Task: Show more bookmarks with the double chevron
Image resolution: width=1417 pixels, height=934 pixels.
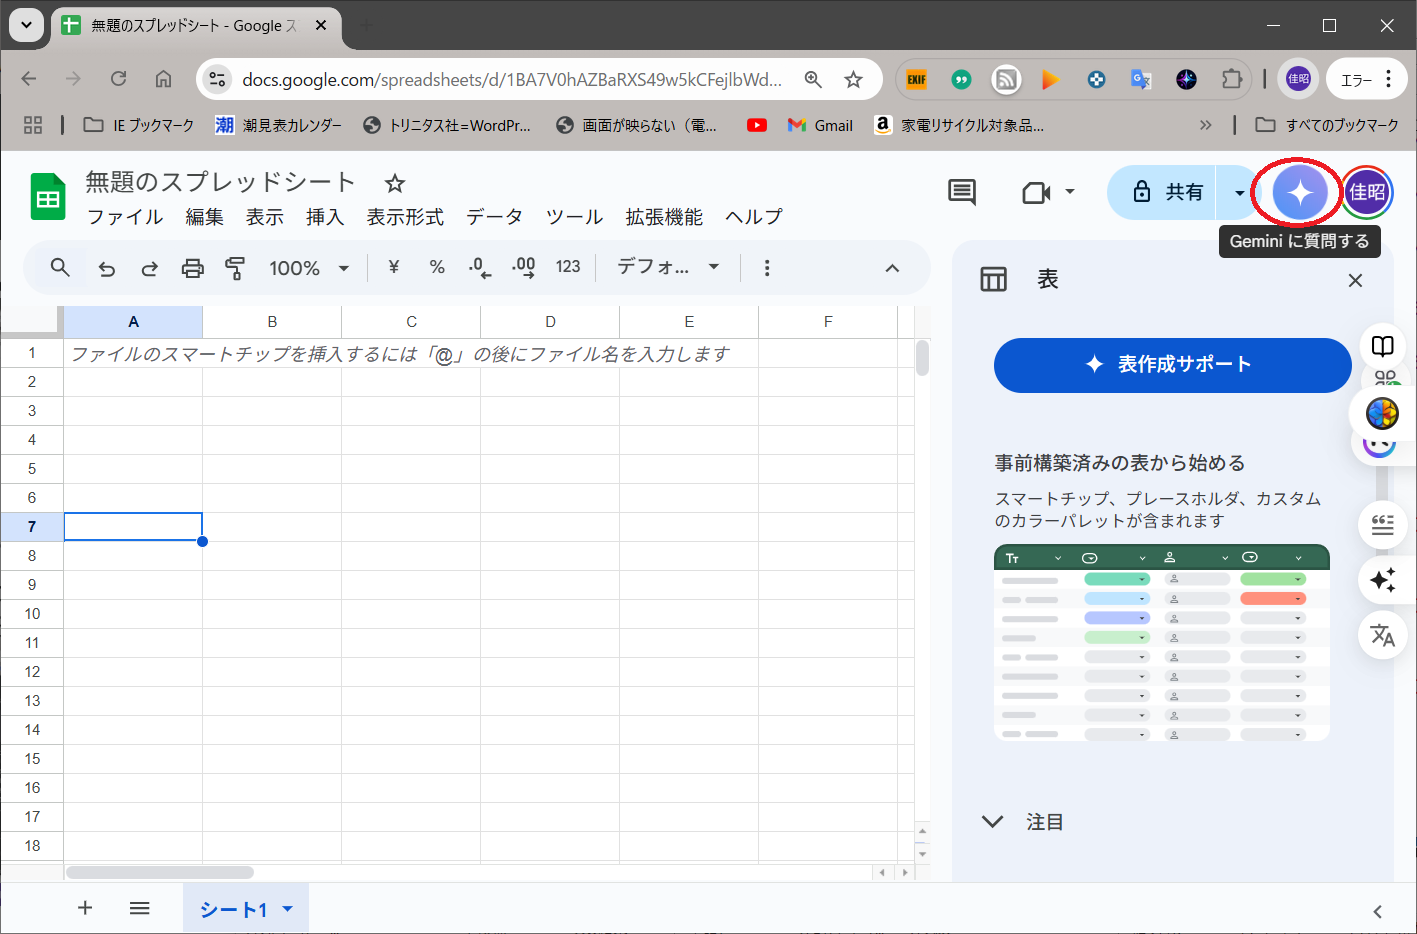Action: click(x=1205, y=125)
